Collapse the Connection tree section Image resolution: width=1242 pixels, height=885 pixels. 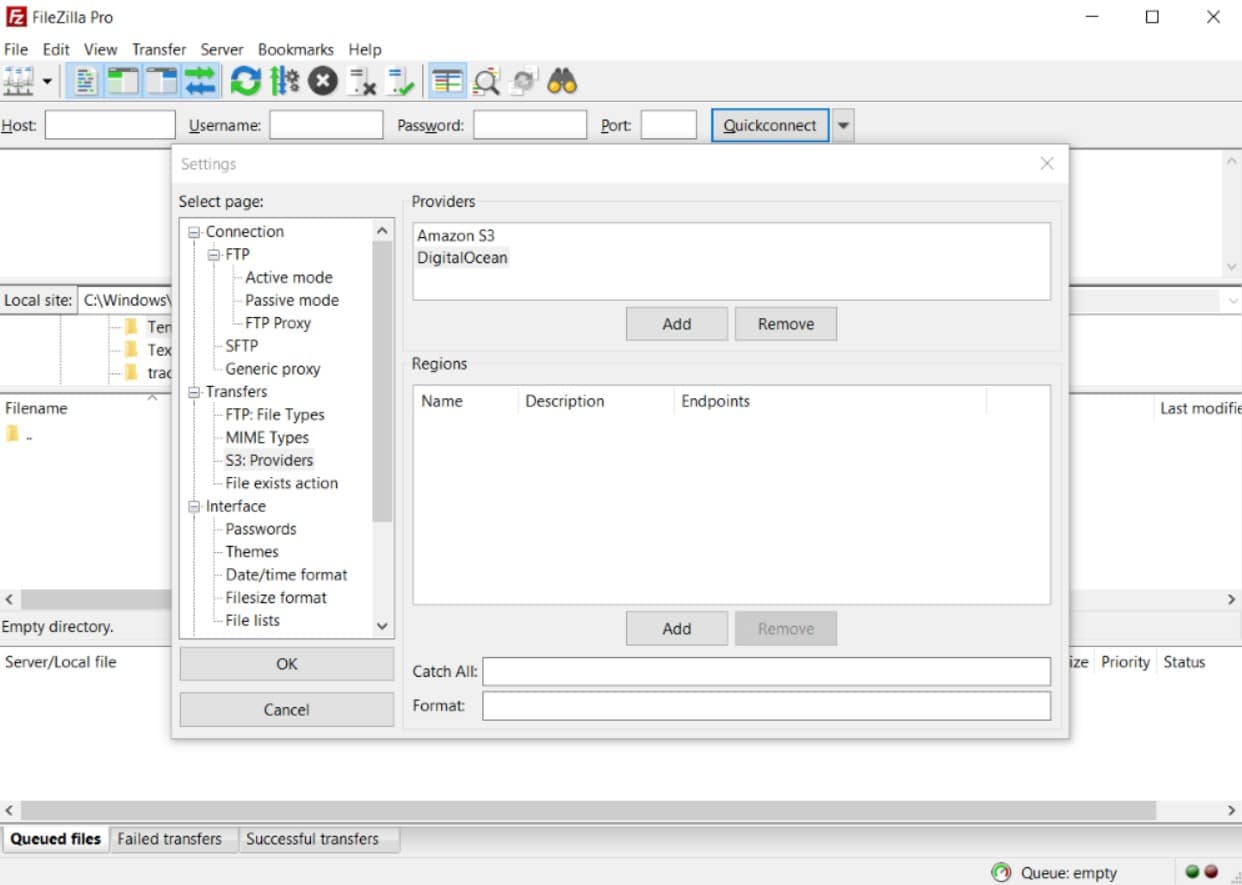tap(192, 231)
